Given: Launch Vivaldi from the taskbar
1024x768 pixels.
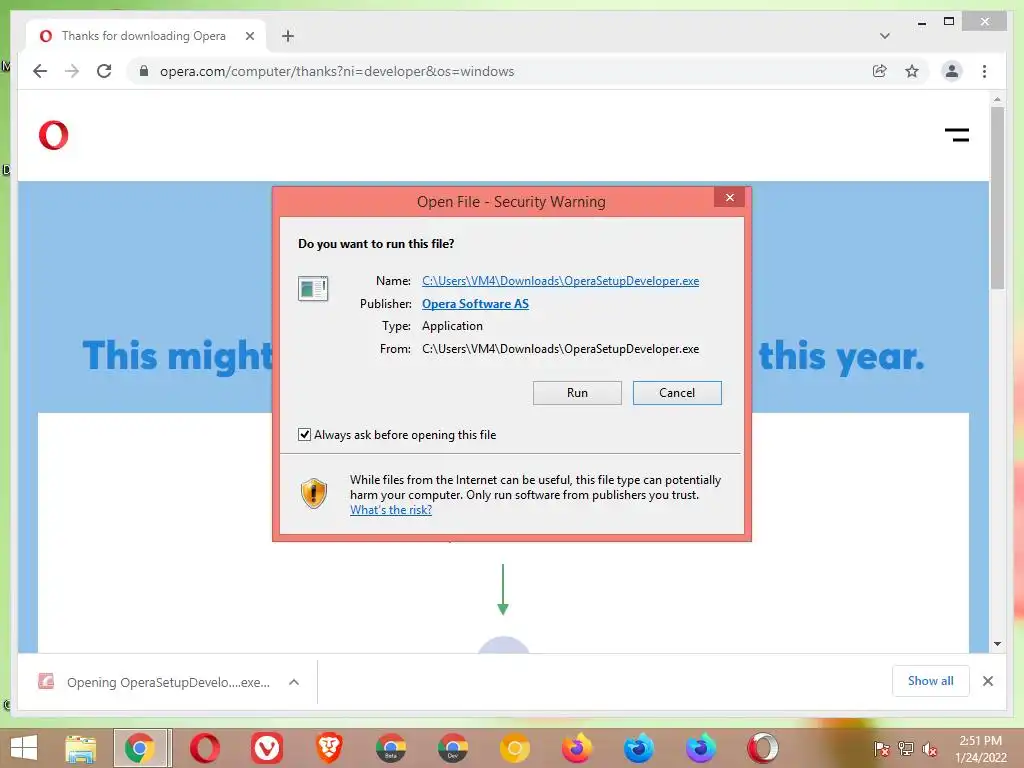Looking at the screenshot, I should pyautogui.click(x=266, y=748).
